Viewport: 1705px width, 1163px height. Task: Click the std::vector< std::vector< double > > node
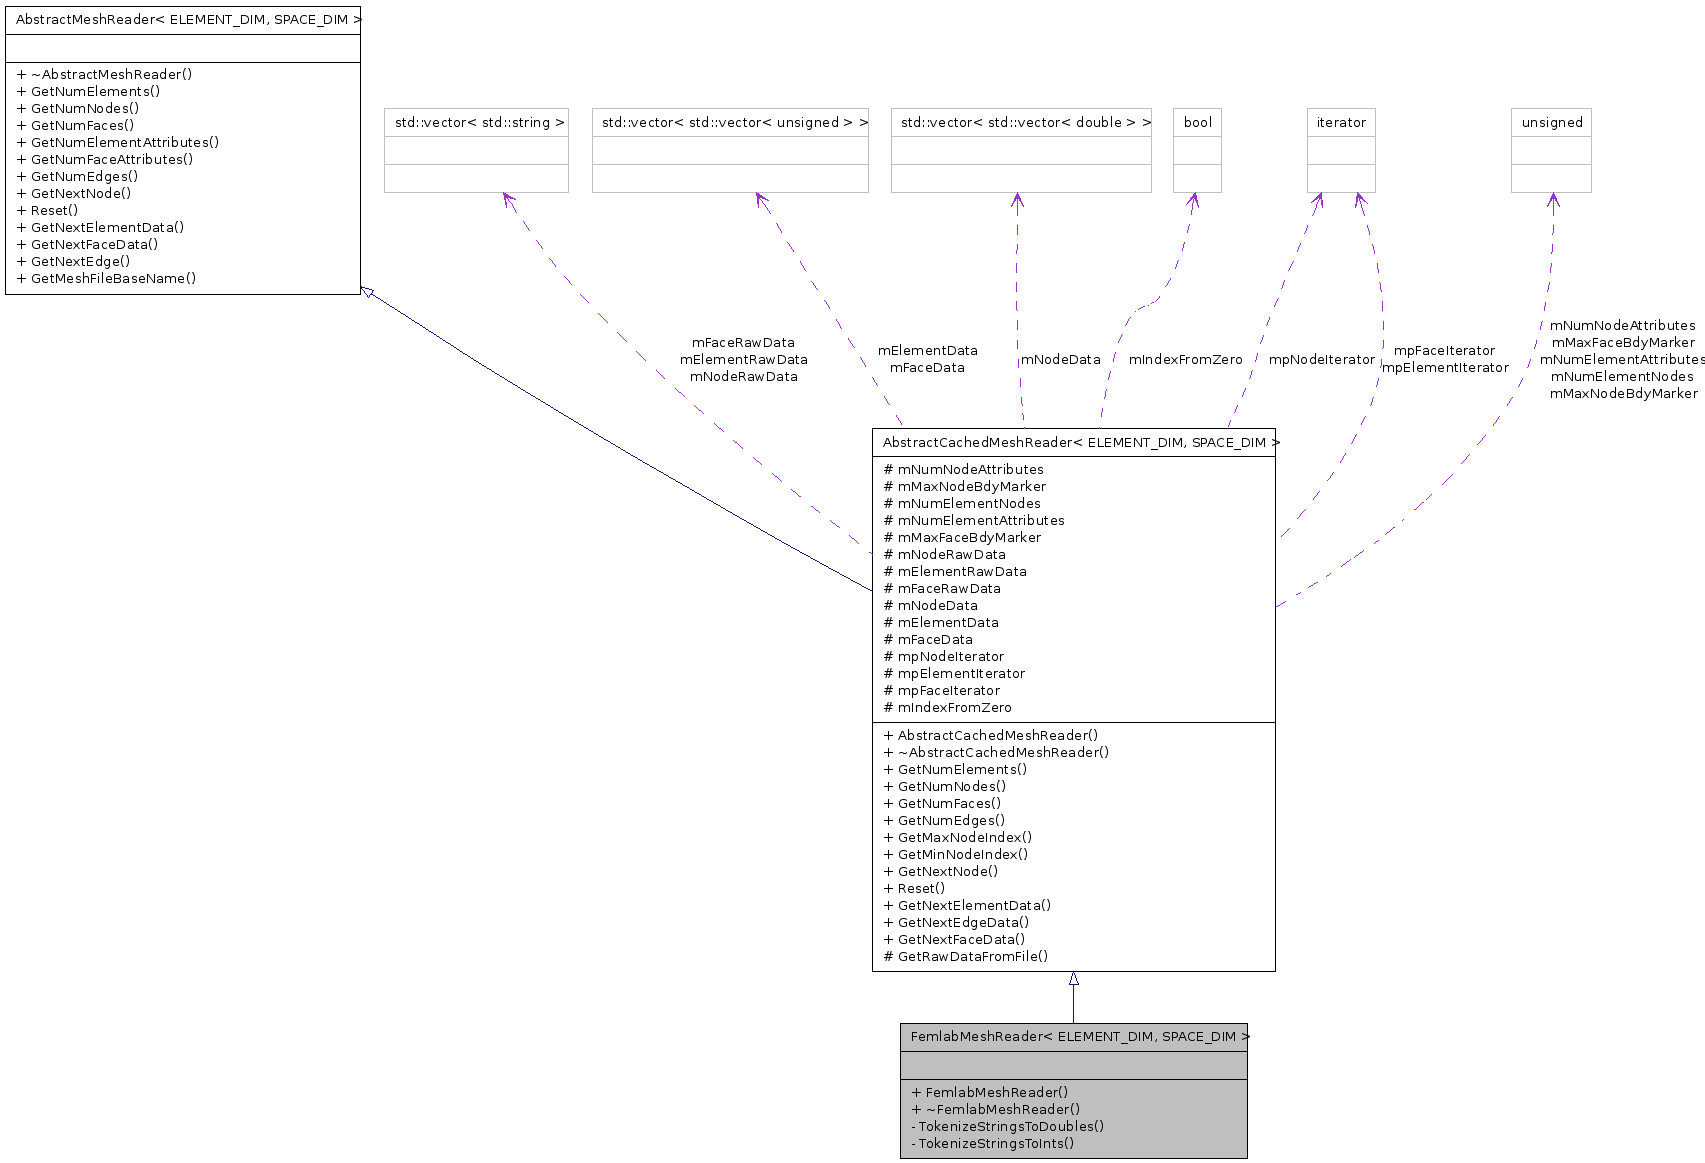point(1021,150)
